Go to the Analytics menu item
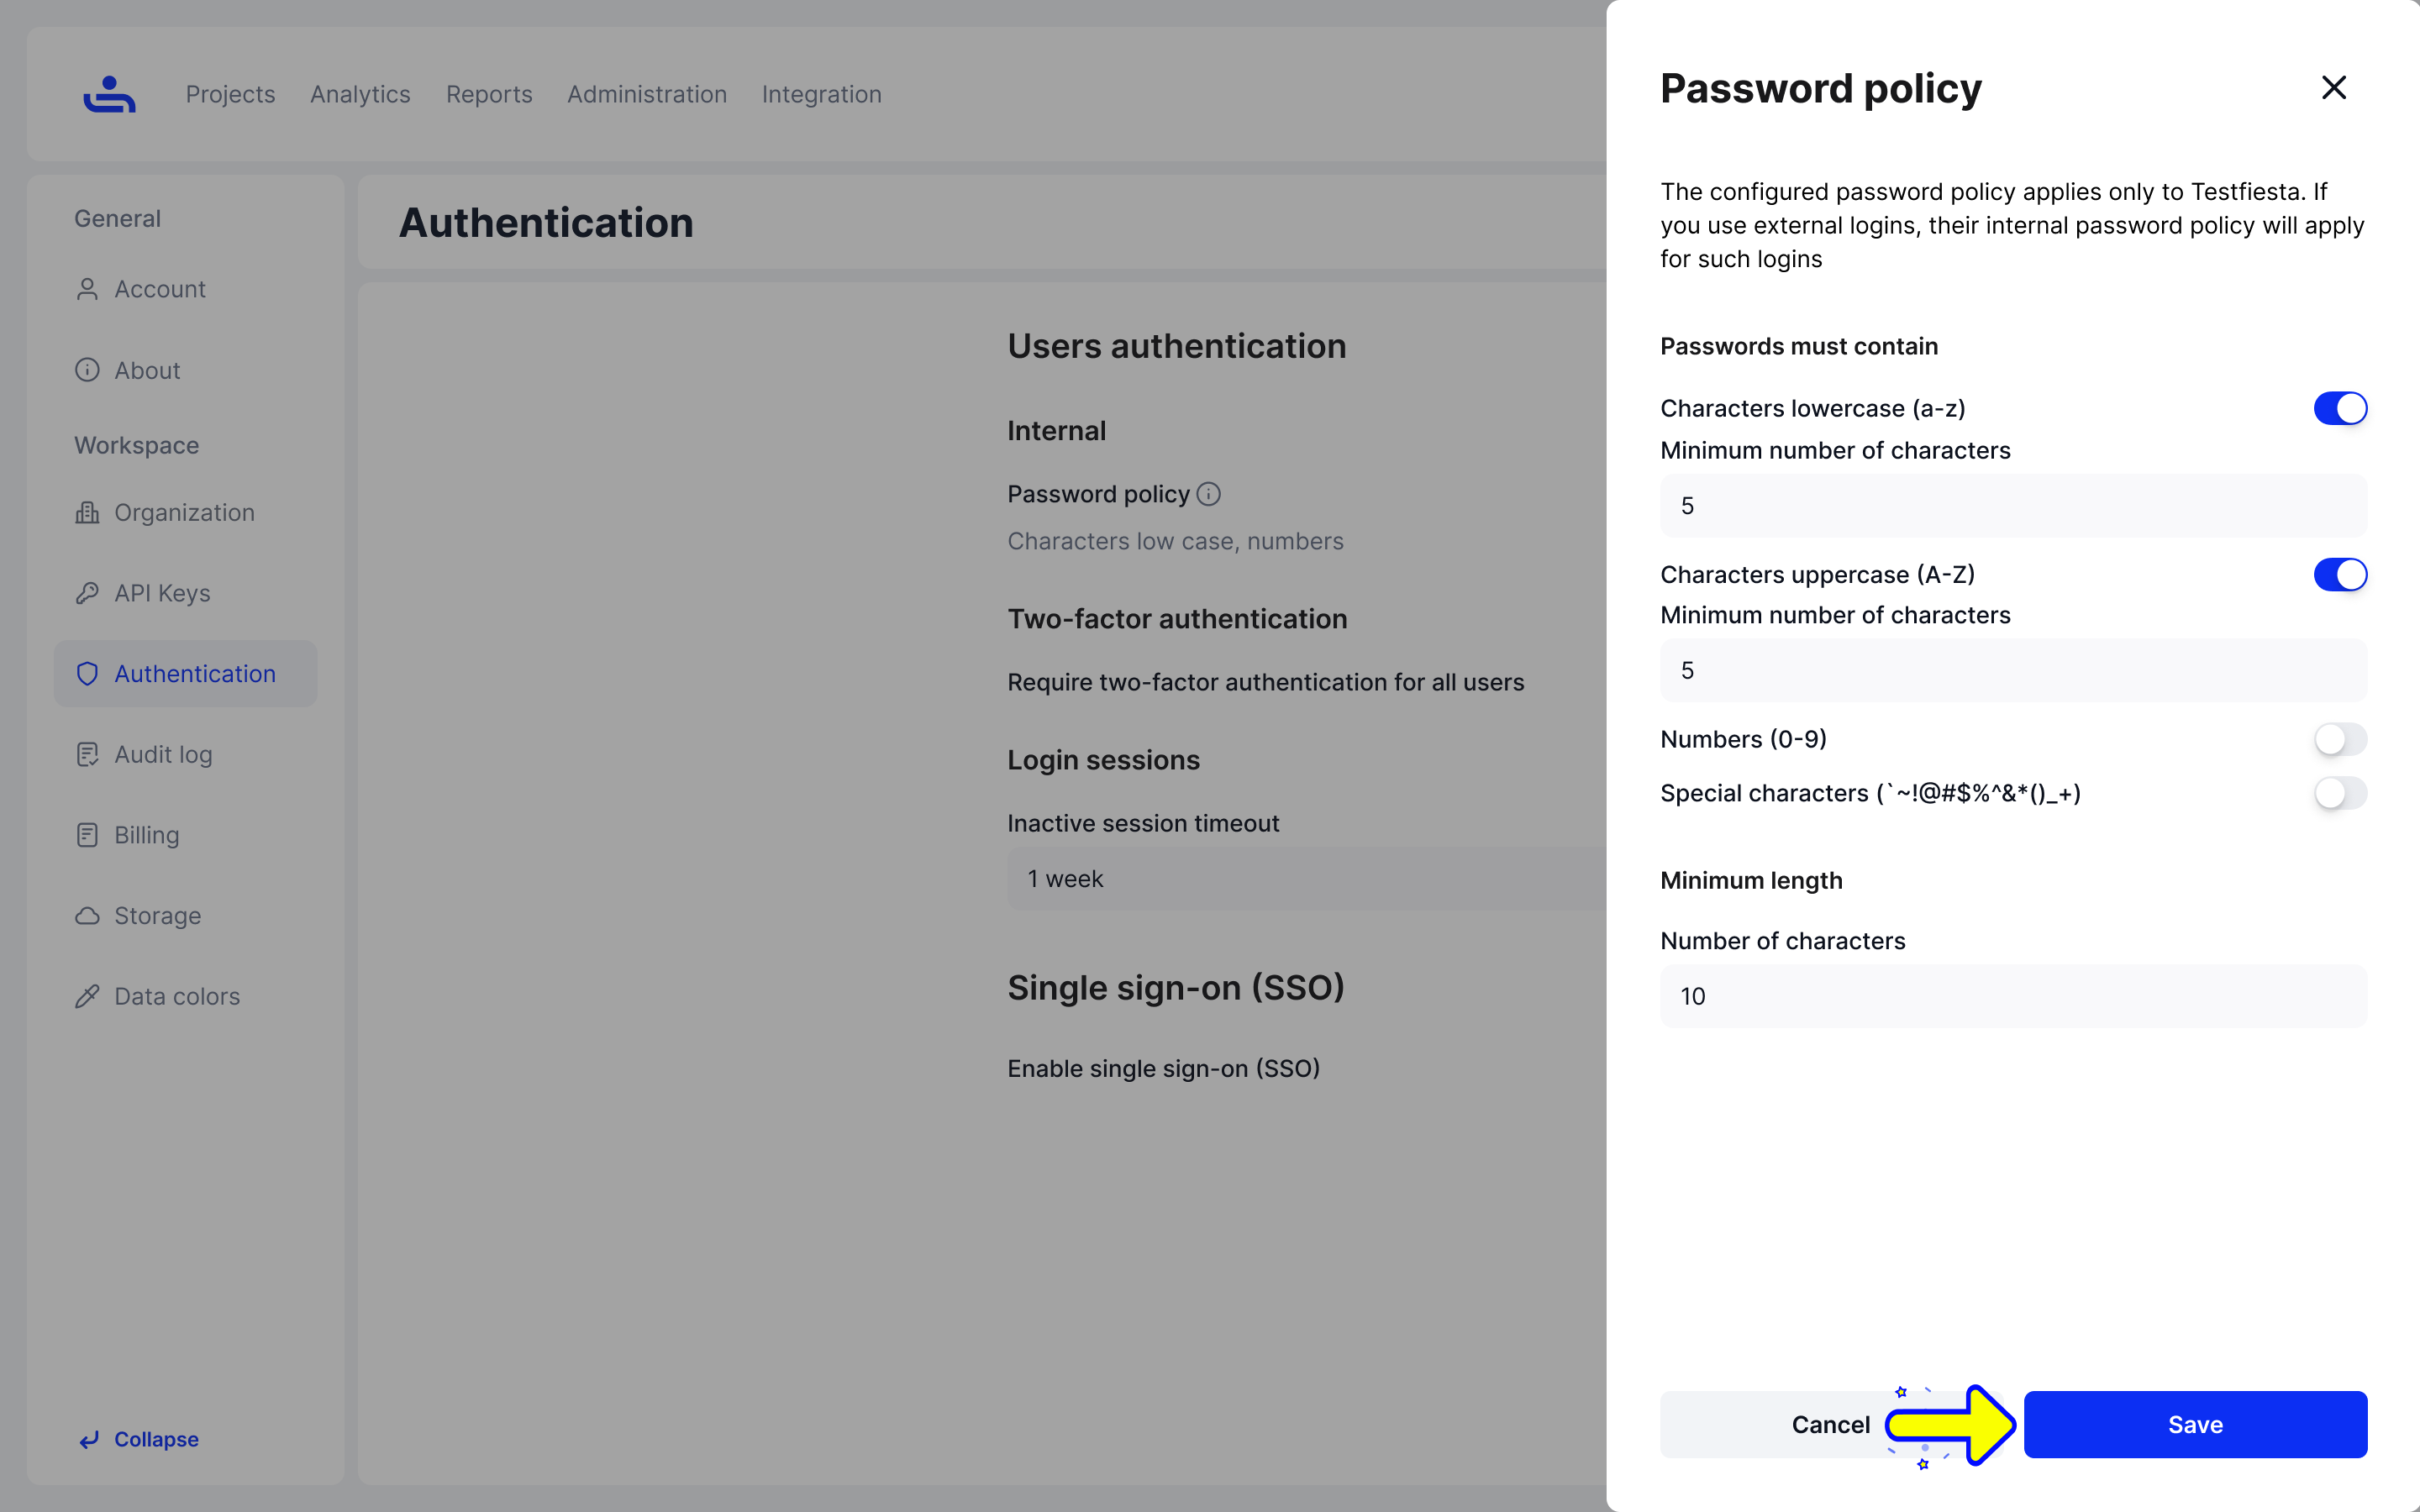The height and width of the screenshot is (1512, 2420). (360, 94)
